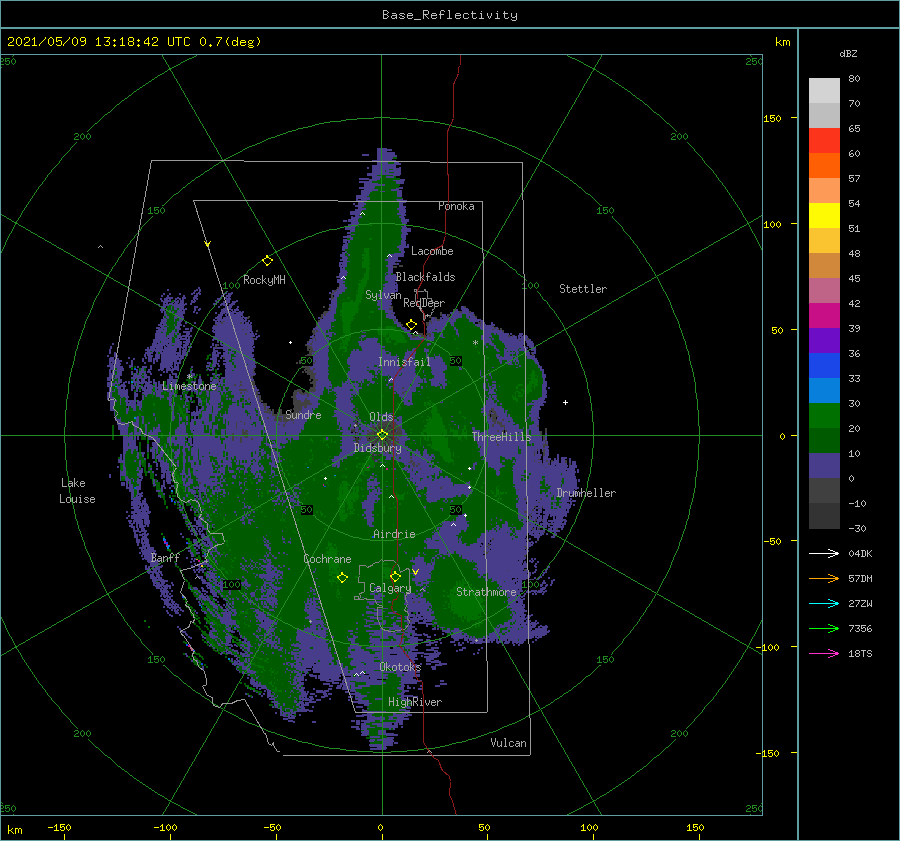900x841 pixels.
Task: Select the slate purple 0–10 dBZ swatch
Action: point(824,466)
